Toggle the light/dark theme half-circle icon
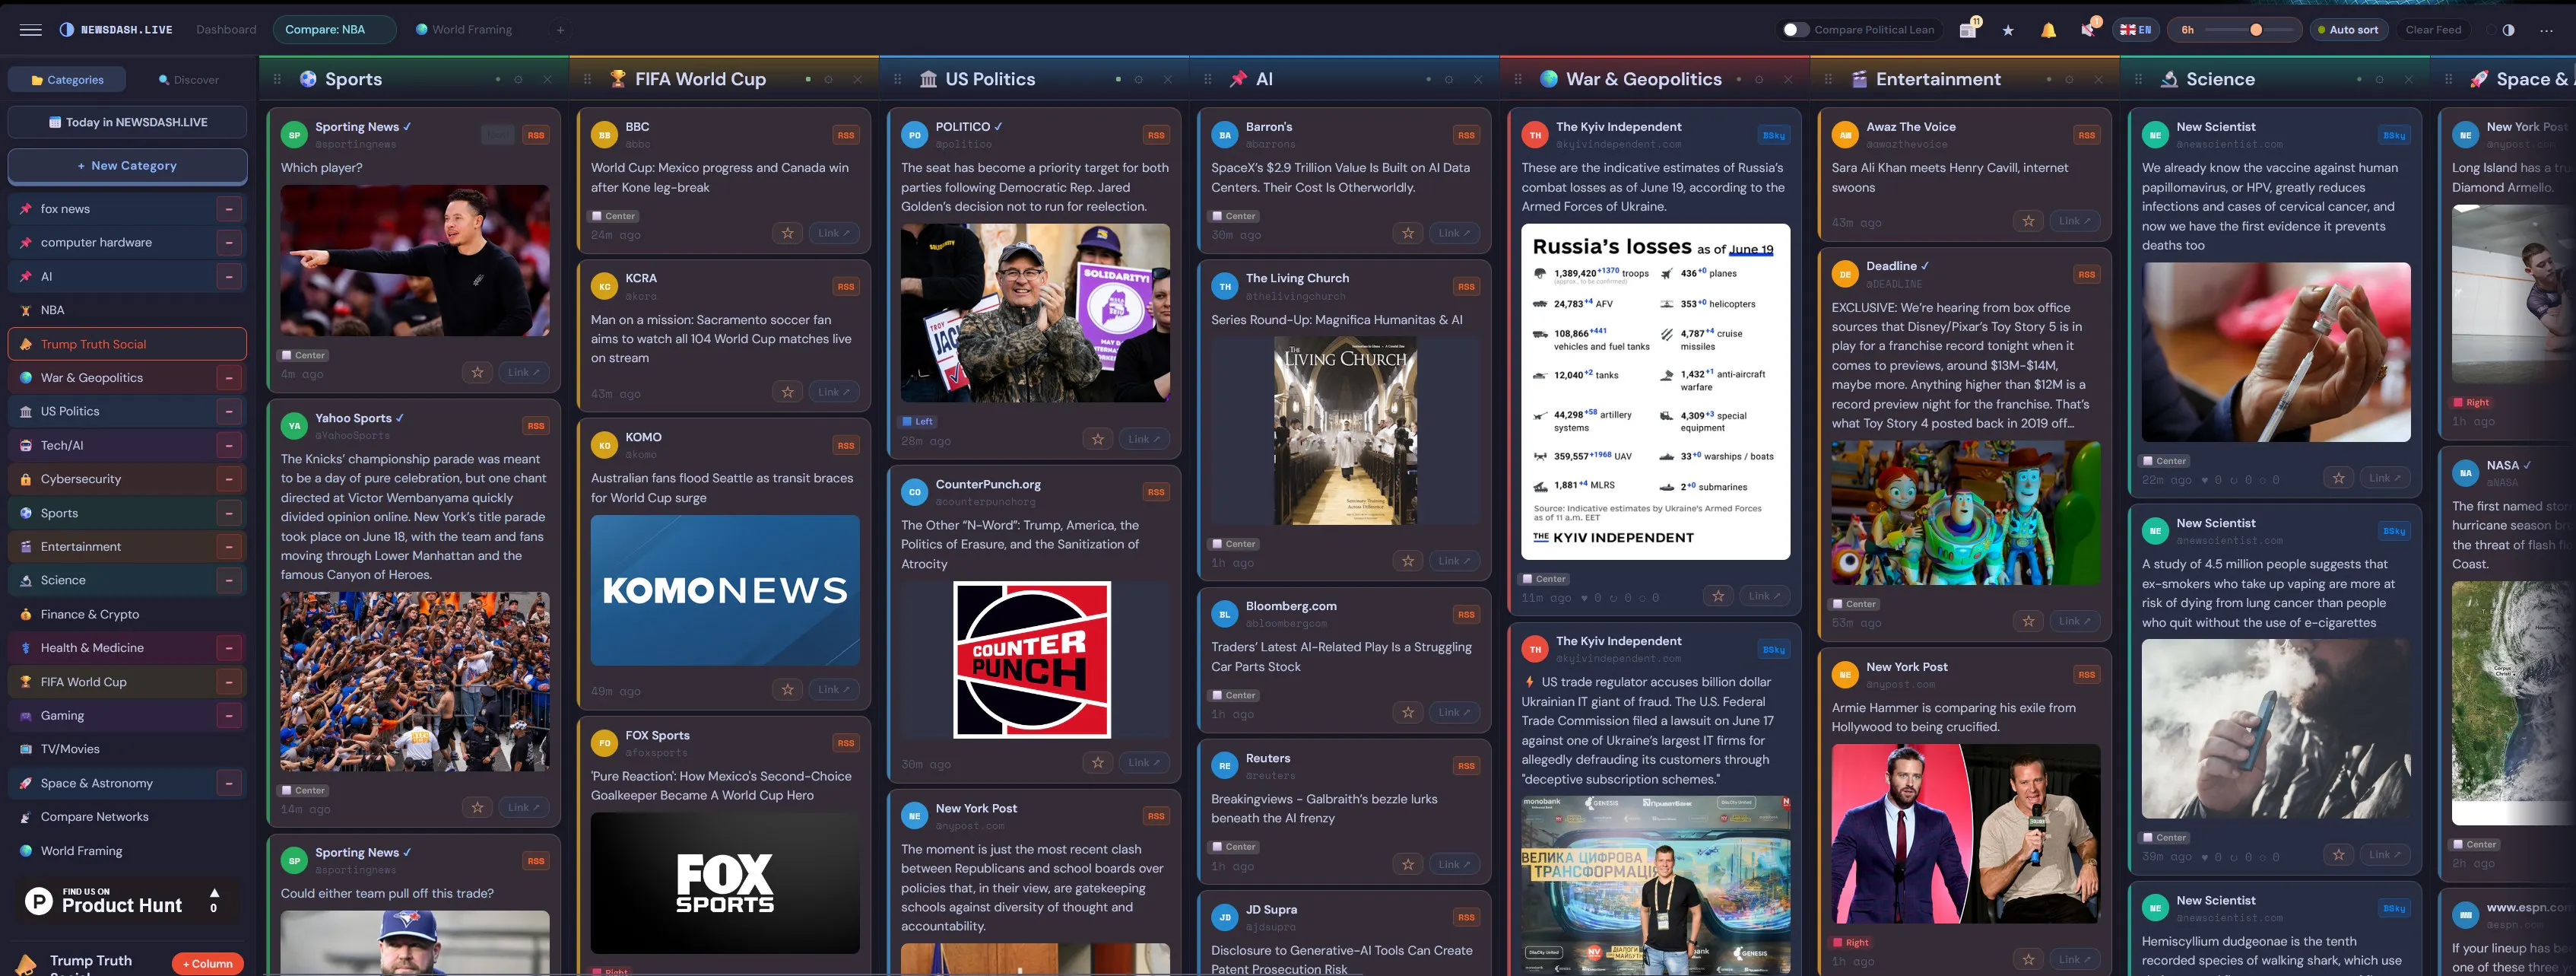2576x976 pixels. coord(2508,30)
